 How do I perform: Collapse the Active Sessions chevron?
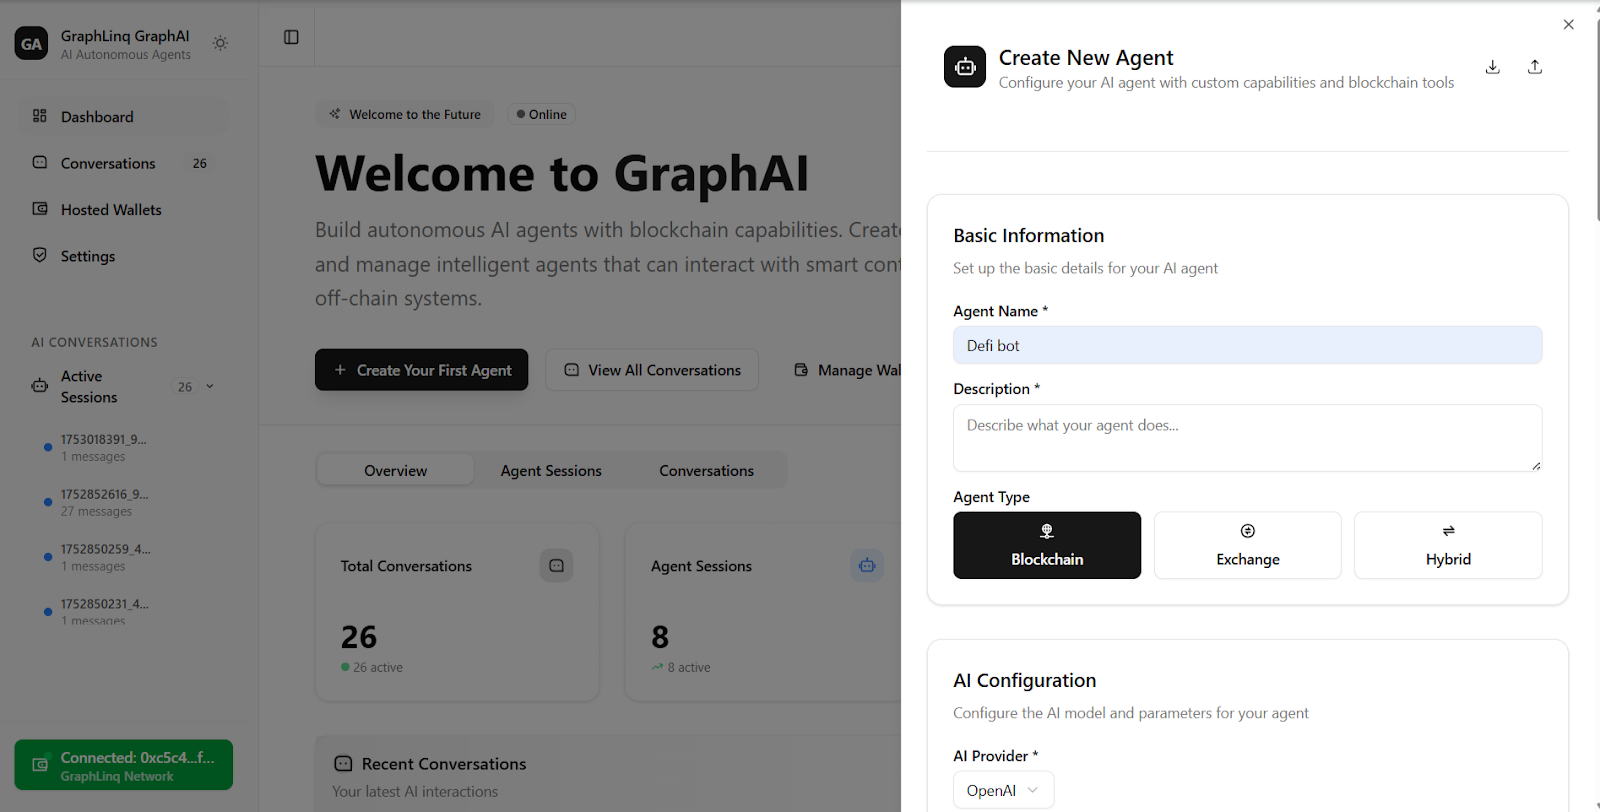click(210, 386)
